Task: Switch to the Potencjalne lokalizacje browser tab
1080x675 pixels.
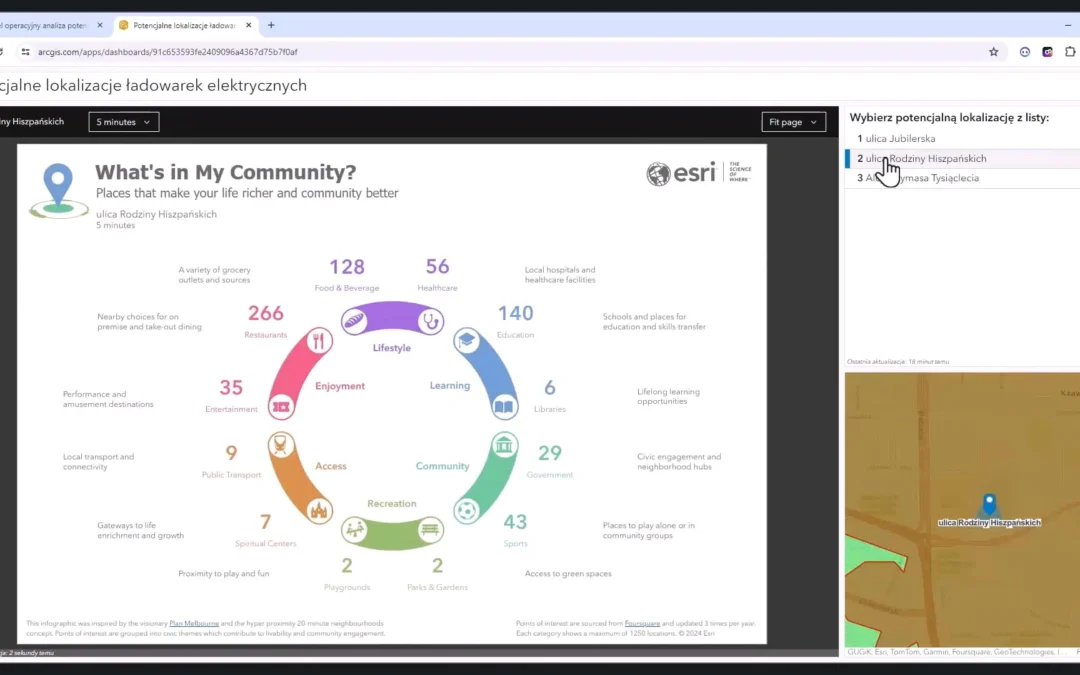Action: coord(184,25)
